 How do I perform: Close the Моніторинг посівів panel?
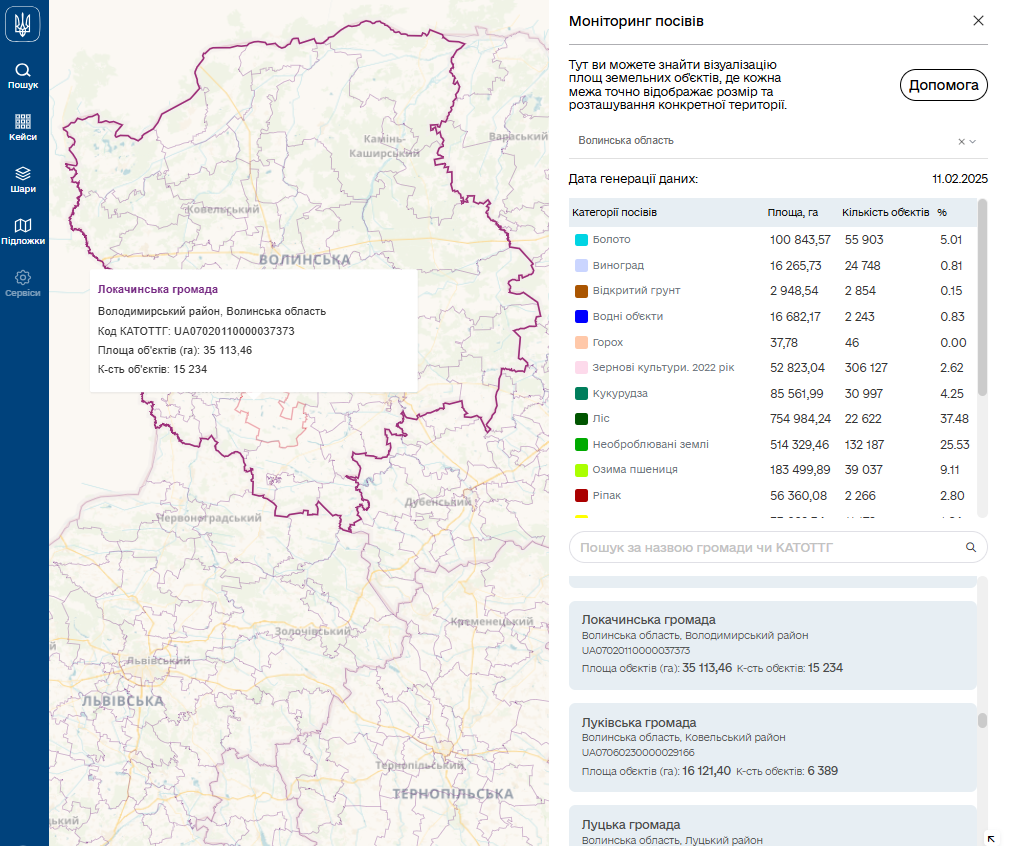(x=978, y=21)
